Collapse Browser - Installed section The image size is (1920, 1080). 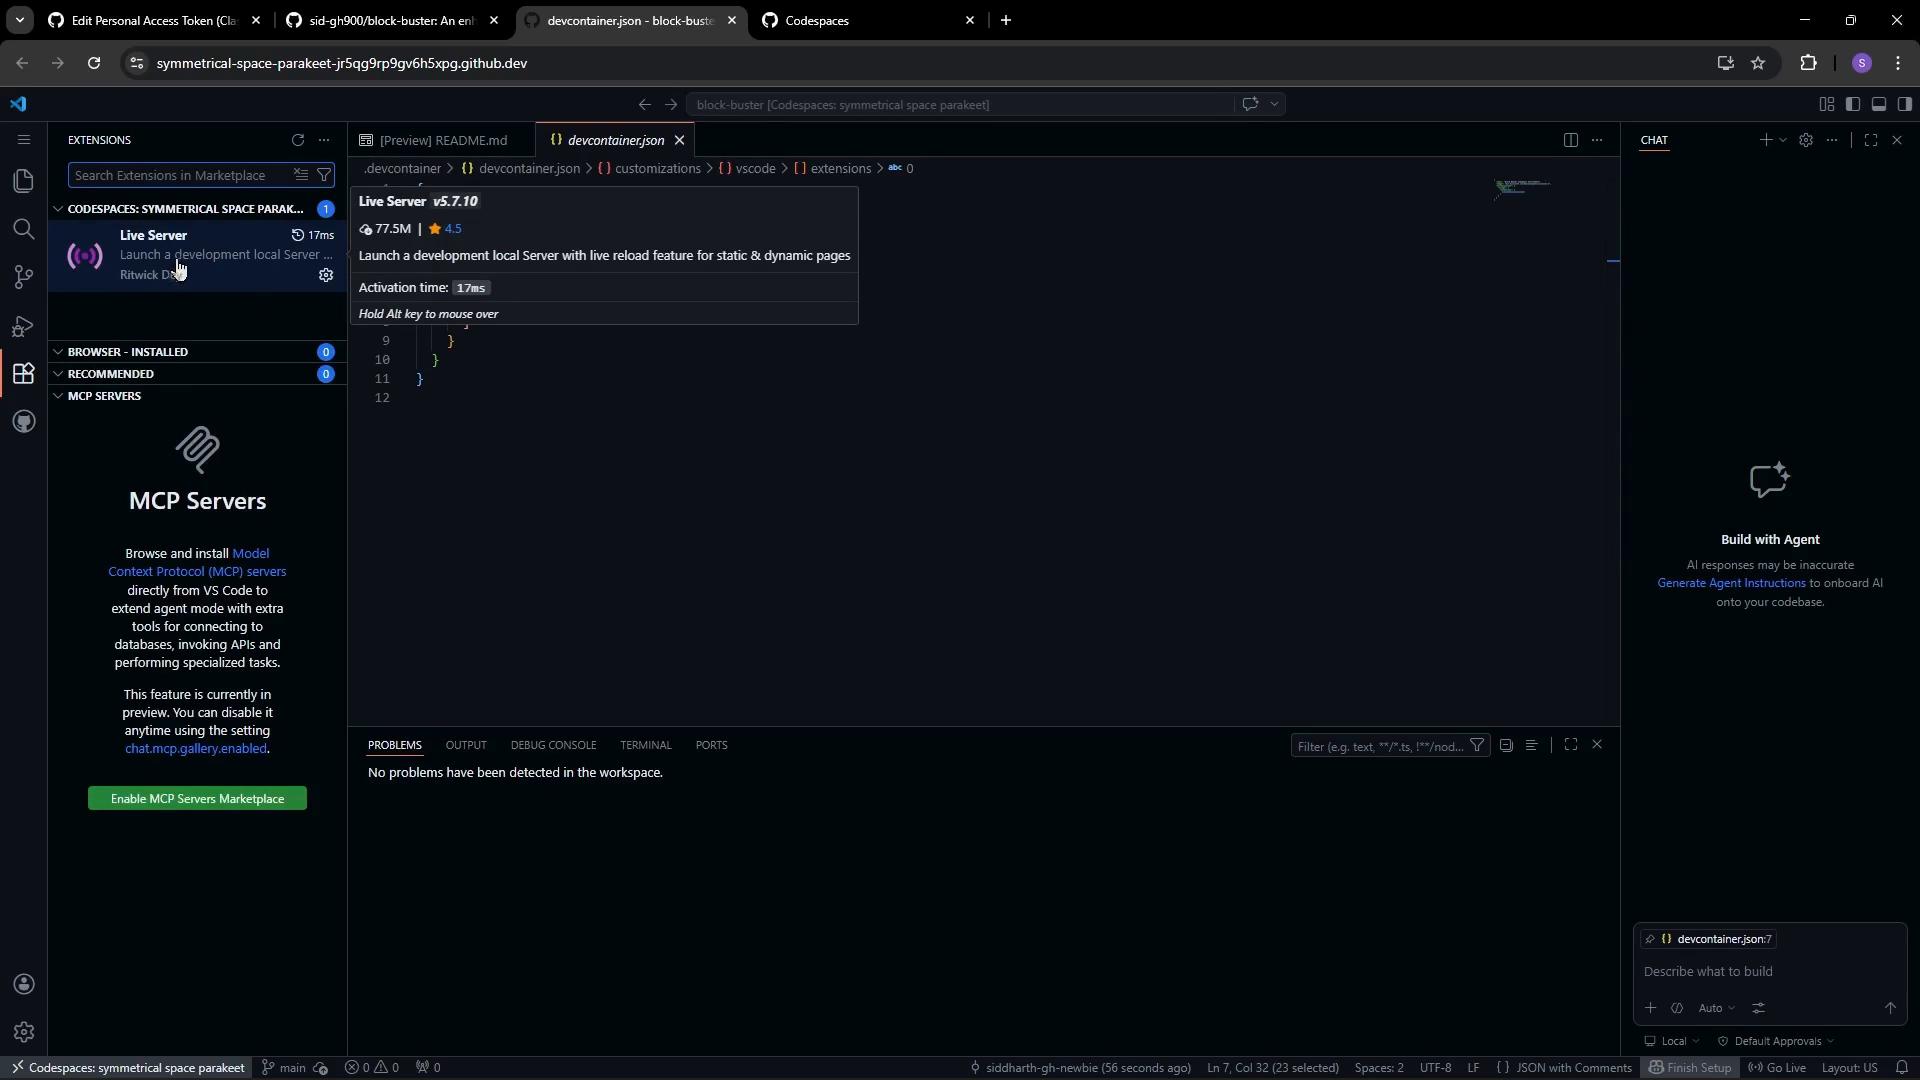(58, 352)
